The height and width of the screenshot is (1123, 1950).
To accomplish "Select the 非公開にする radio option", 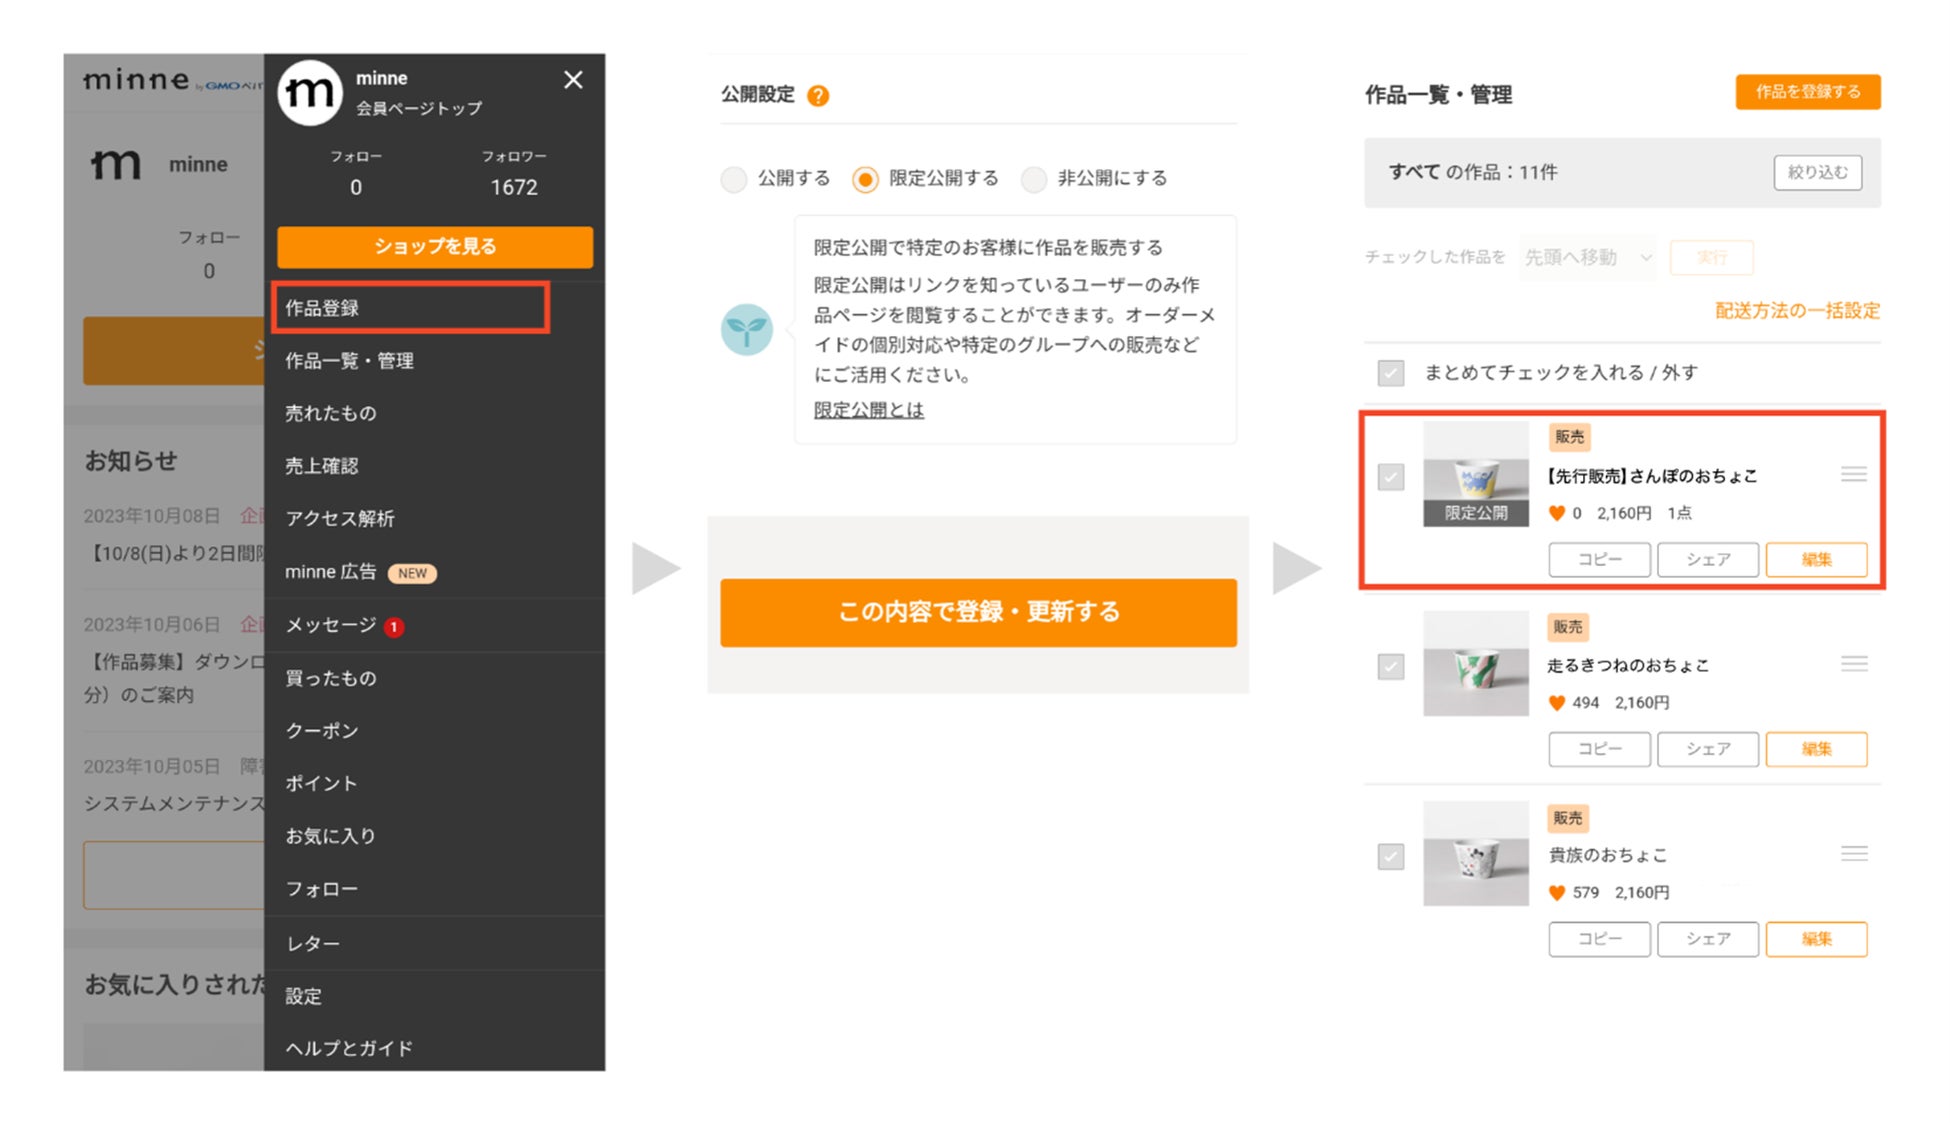I will (1034, 179).
